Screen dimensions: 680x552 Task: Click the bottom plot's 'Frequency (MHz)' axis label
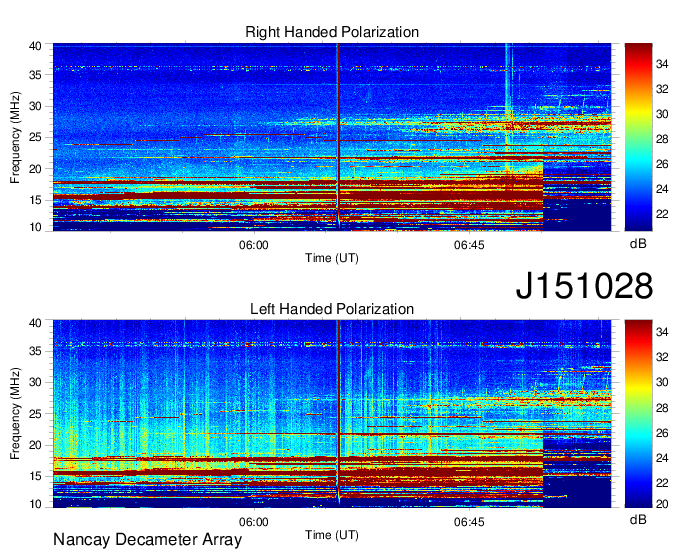[15, 414]
